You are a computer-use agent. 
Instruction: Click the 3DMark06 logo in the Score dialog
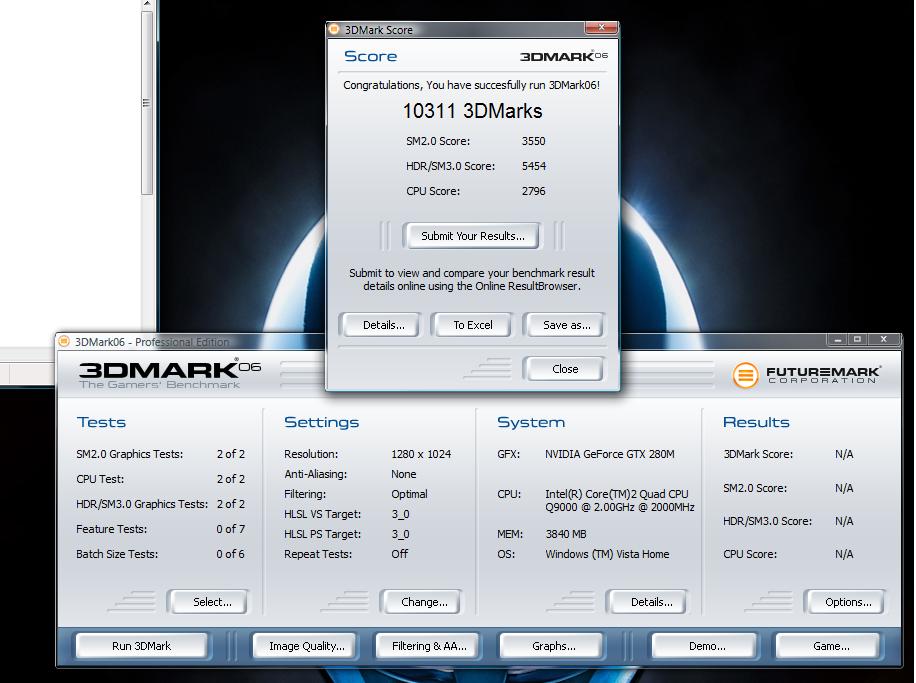563,56
